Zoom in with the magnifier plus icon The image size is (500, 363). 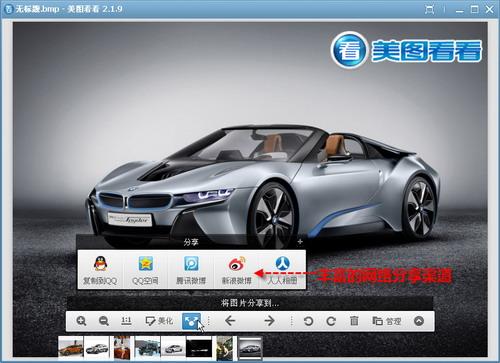point(81,321)
